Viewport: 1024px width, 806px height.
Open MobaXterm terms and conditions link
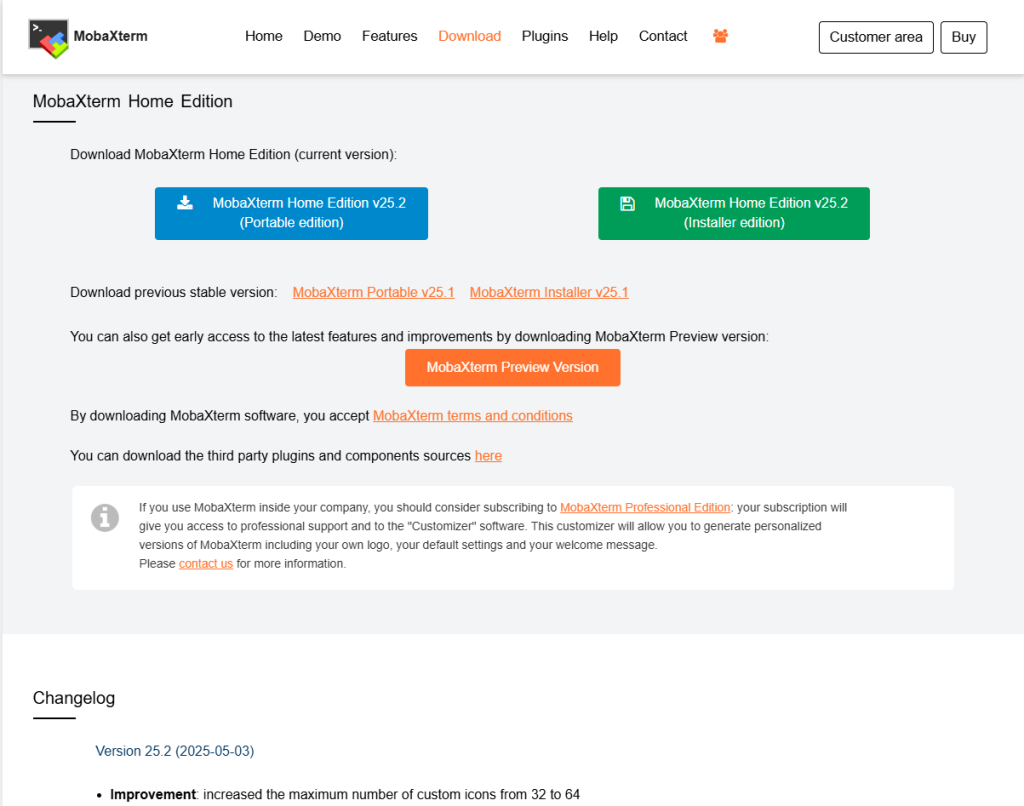click(x=472, y=415)
